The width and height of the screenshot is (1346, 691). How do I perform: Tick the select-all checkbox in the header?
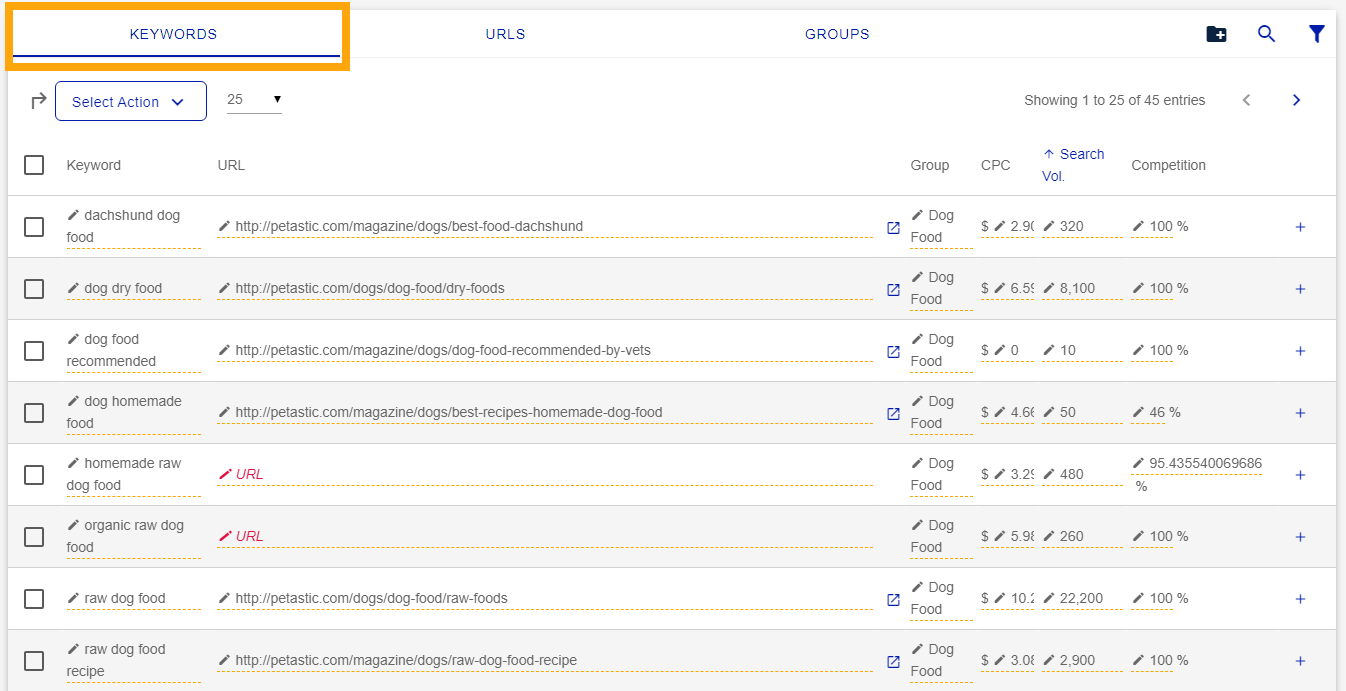tap(34, 165)
